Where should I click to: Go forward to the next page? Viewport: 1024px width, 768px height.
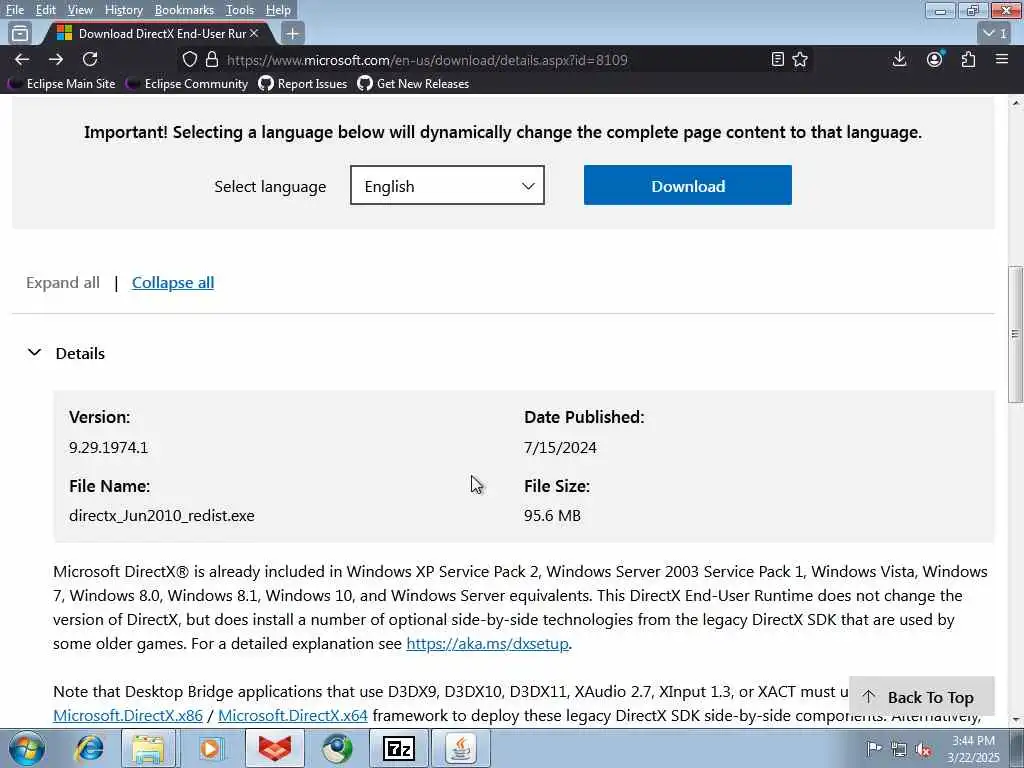(x=56, y=59)
